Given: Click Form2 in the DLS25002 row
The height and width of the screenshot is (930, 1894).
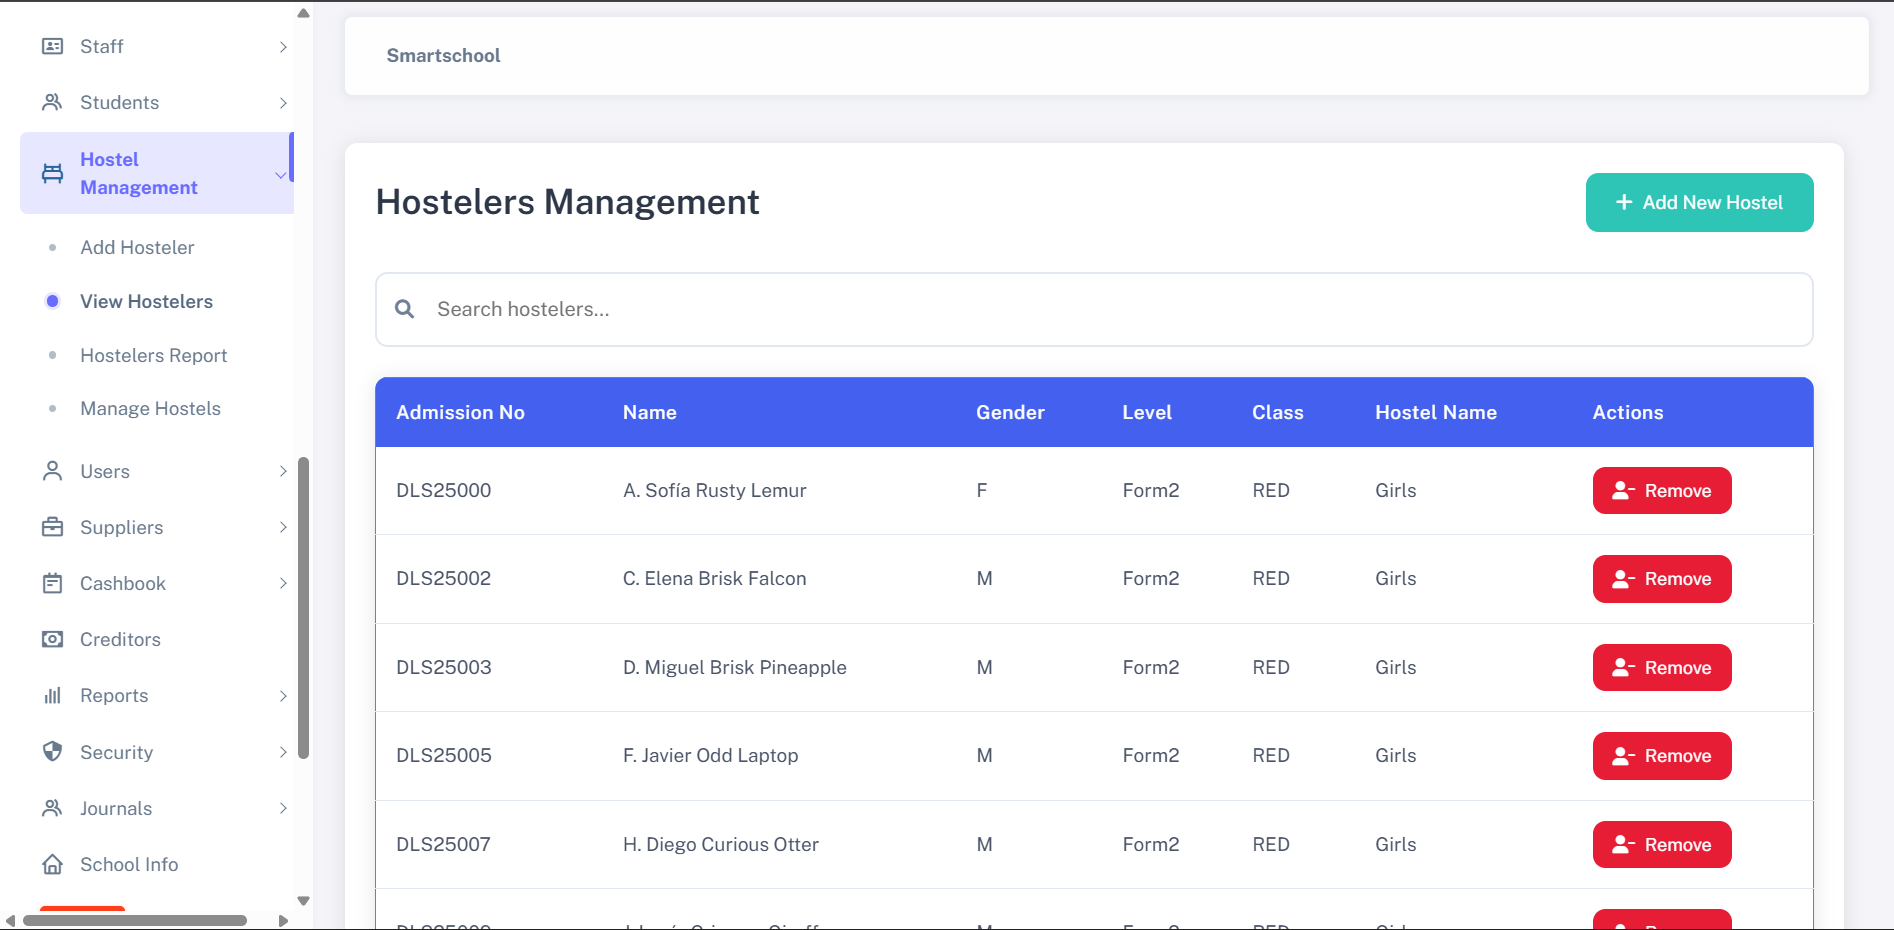Looking at the screenshot, I should tap(1151, 578).
